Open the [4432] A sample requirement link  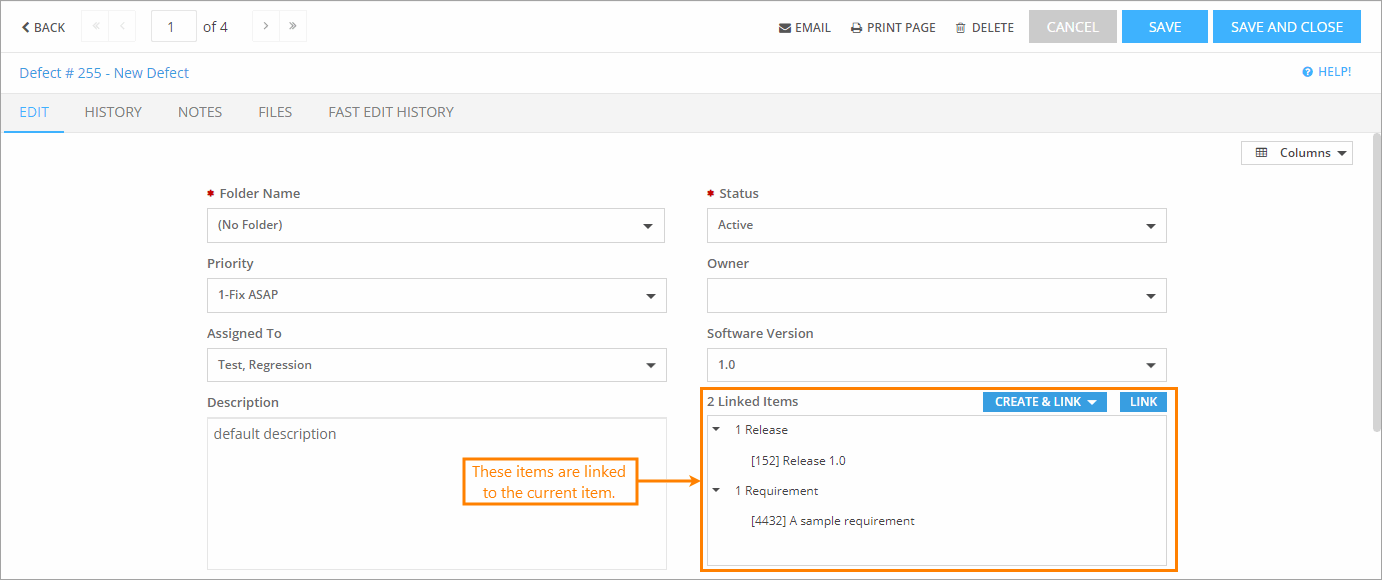833,520
